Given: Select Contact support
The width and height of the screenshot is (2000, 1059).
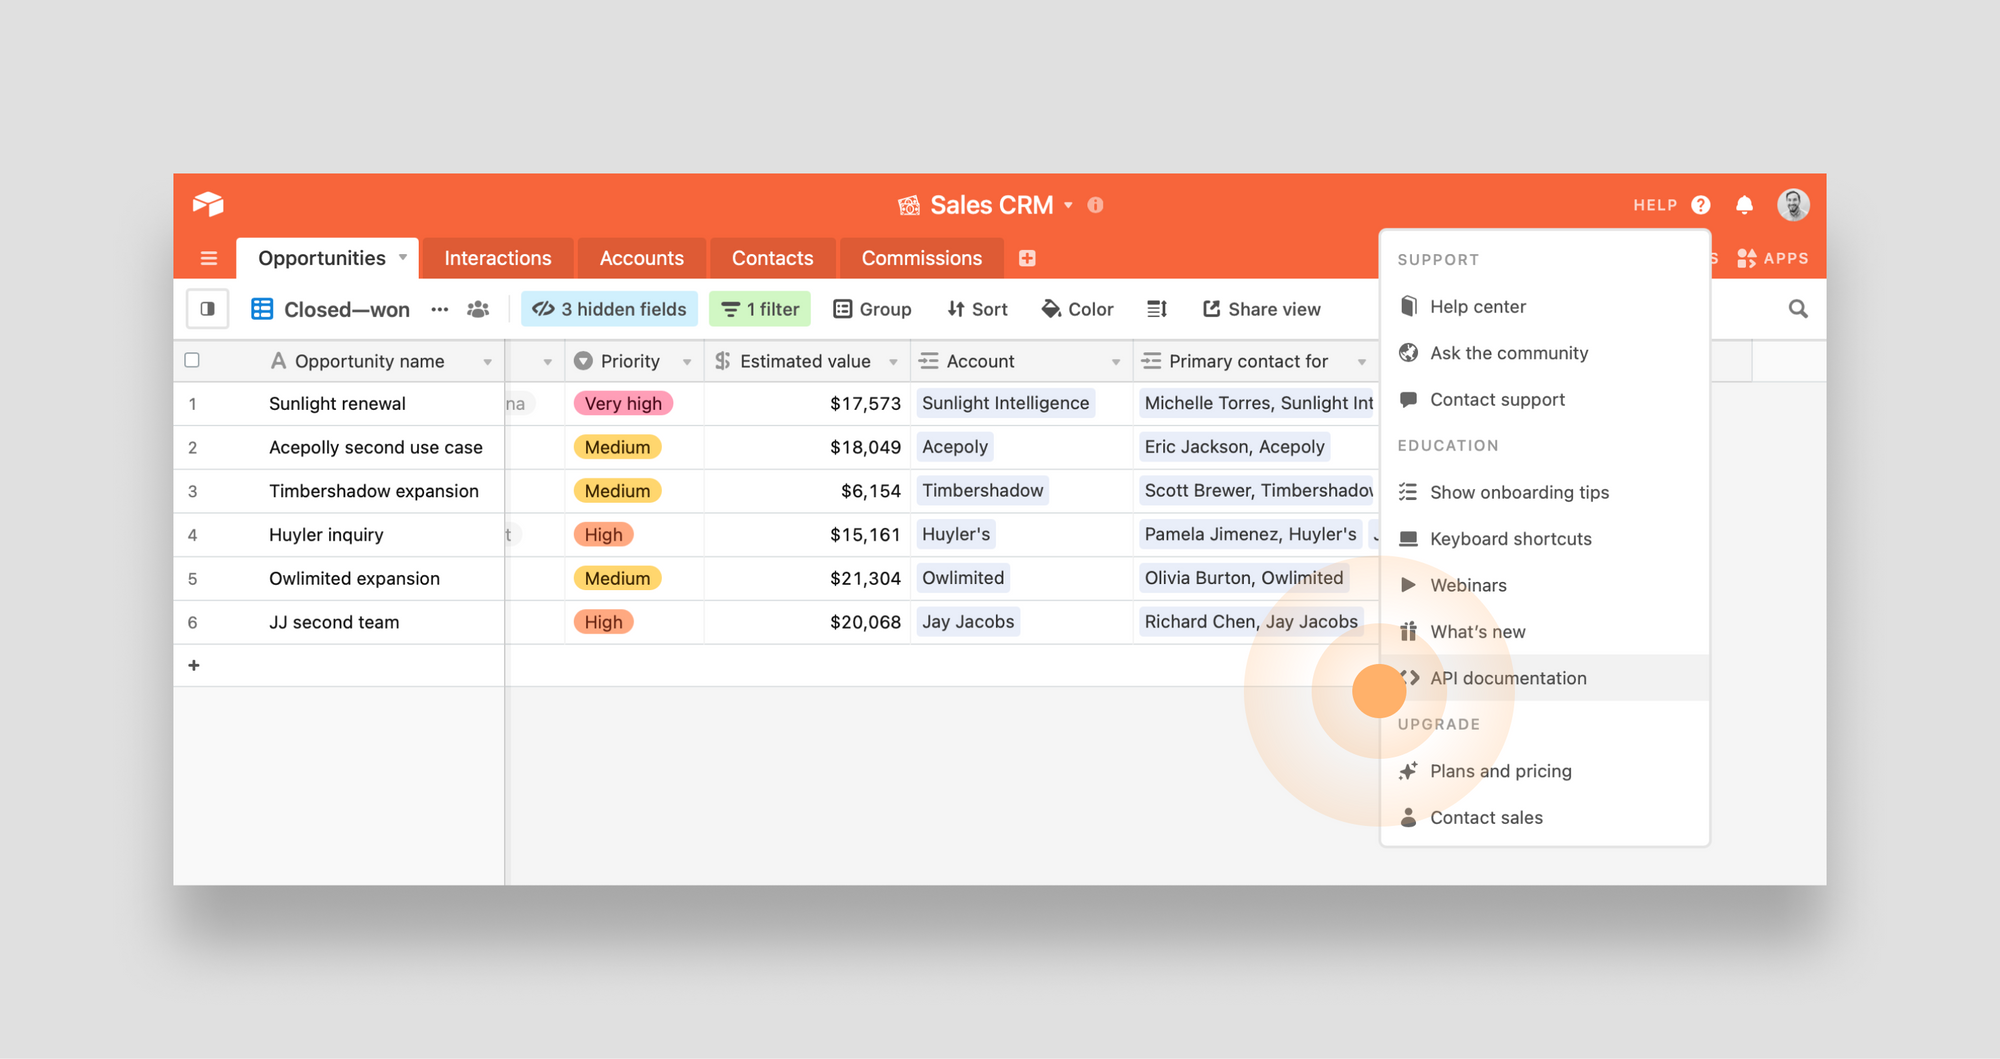Looking at the screenshot, I should (x=1545, y=400).
